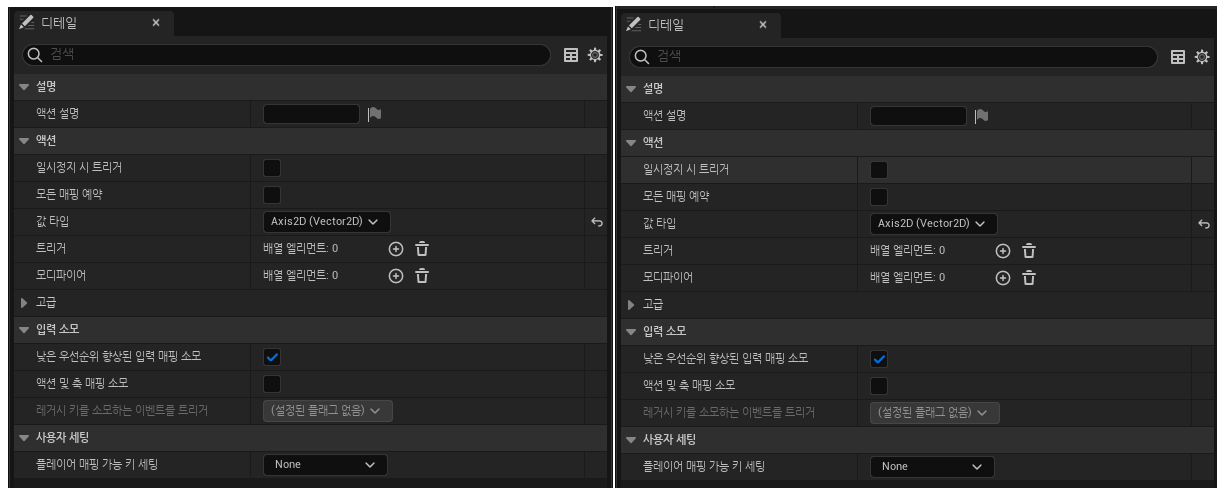
Task: Open property matrix icon in left 디테일 panel
Action: coord(571,55)
